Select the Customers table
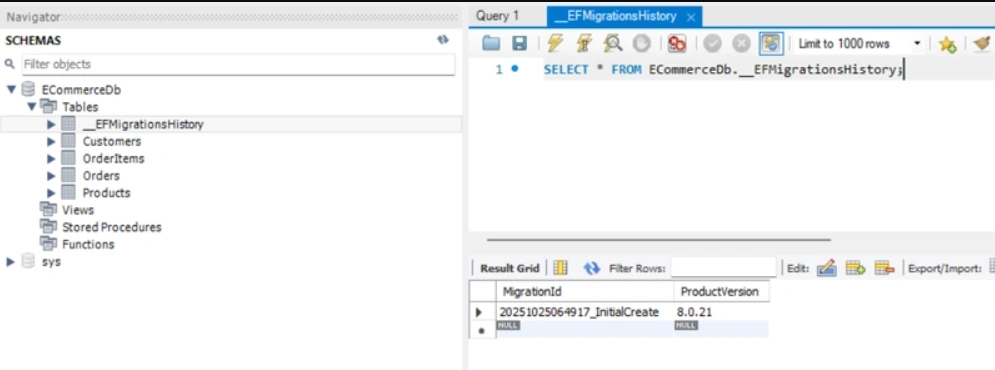Viewport: 995px width, 370px height. (112, 142)
